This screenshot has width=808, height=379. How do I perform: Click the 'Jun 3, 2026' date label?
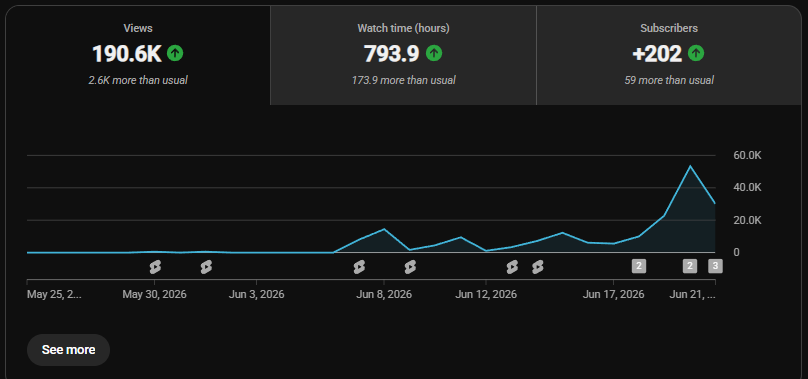(256, 294)
